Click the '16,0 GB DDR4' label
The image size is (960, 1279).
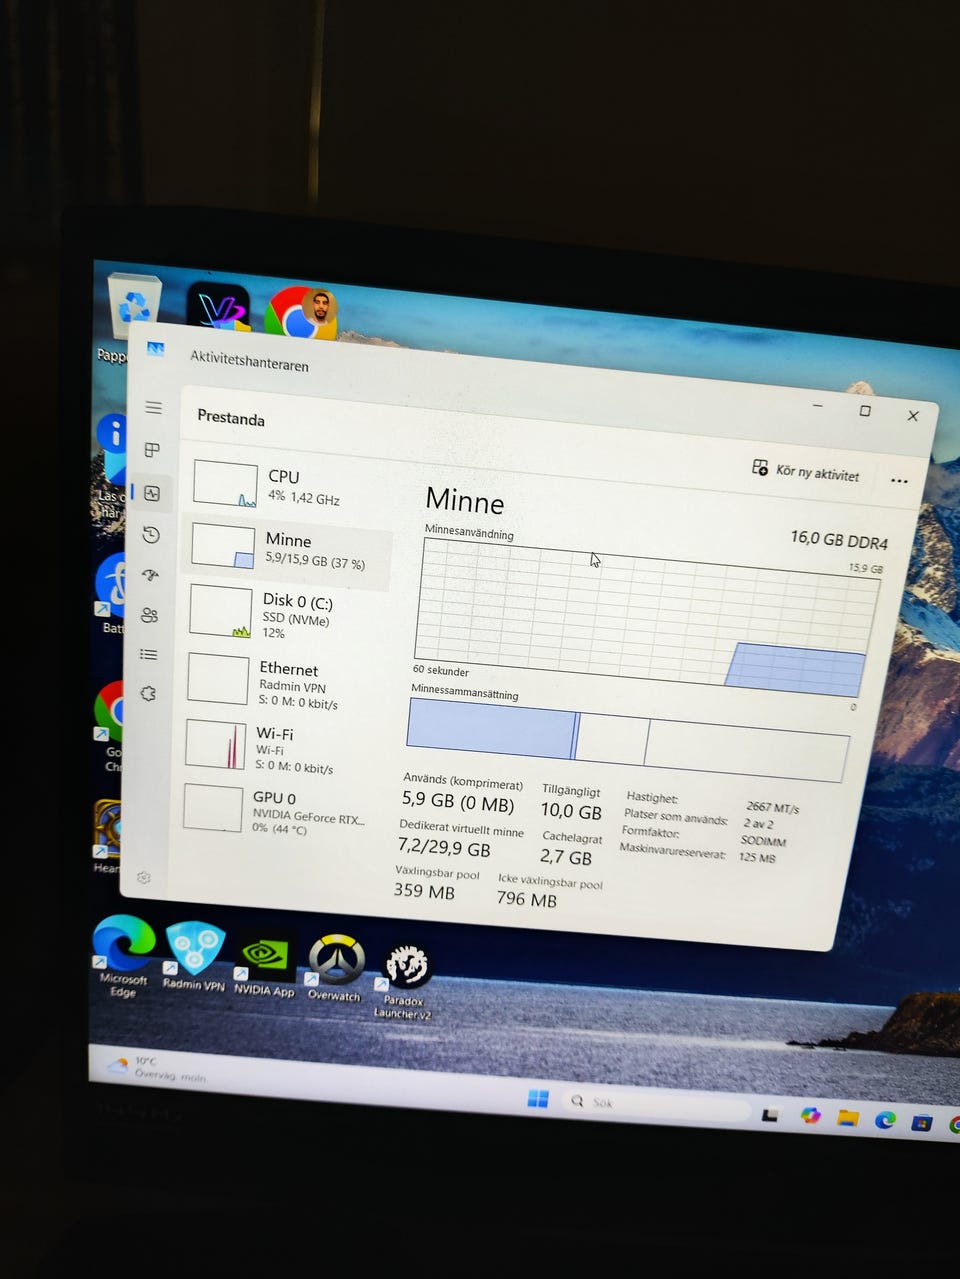point(839,540)
